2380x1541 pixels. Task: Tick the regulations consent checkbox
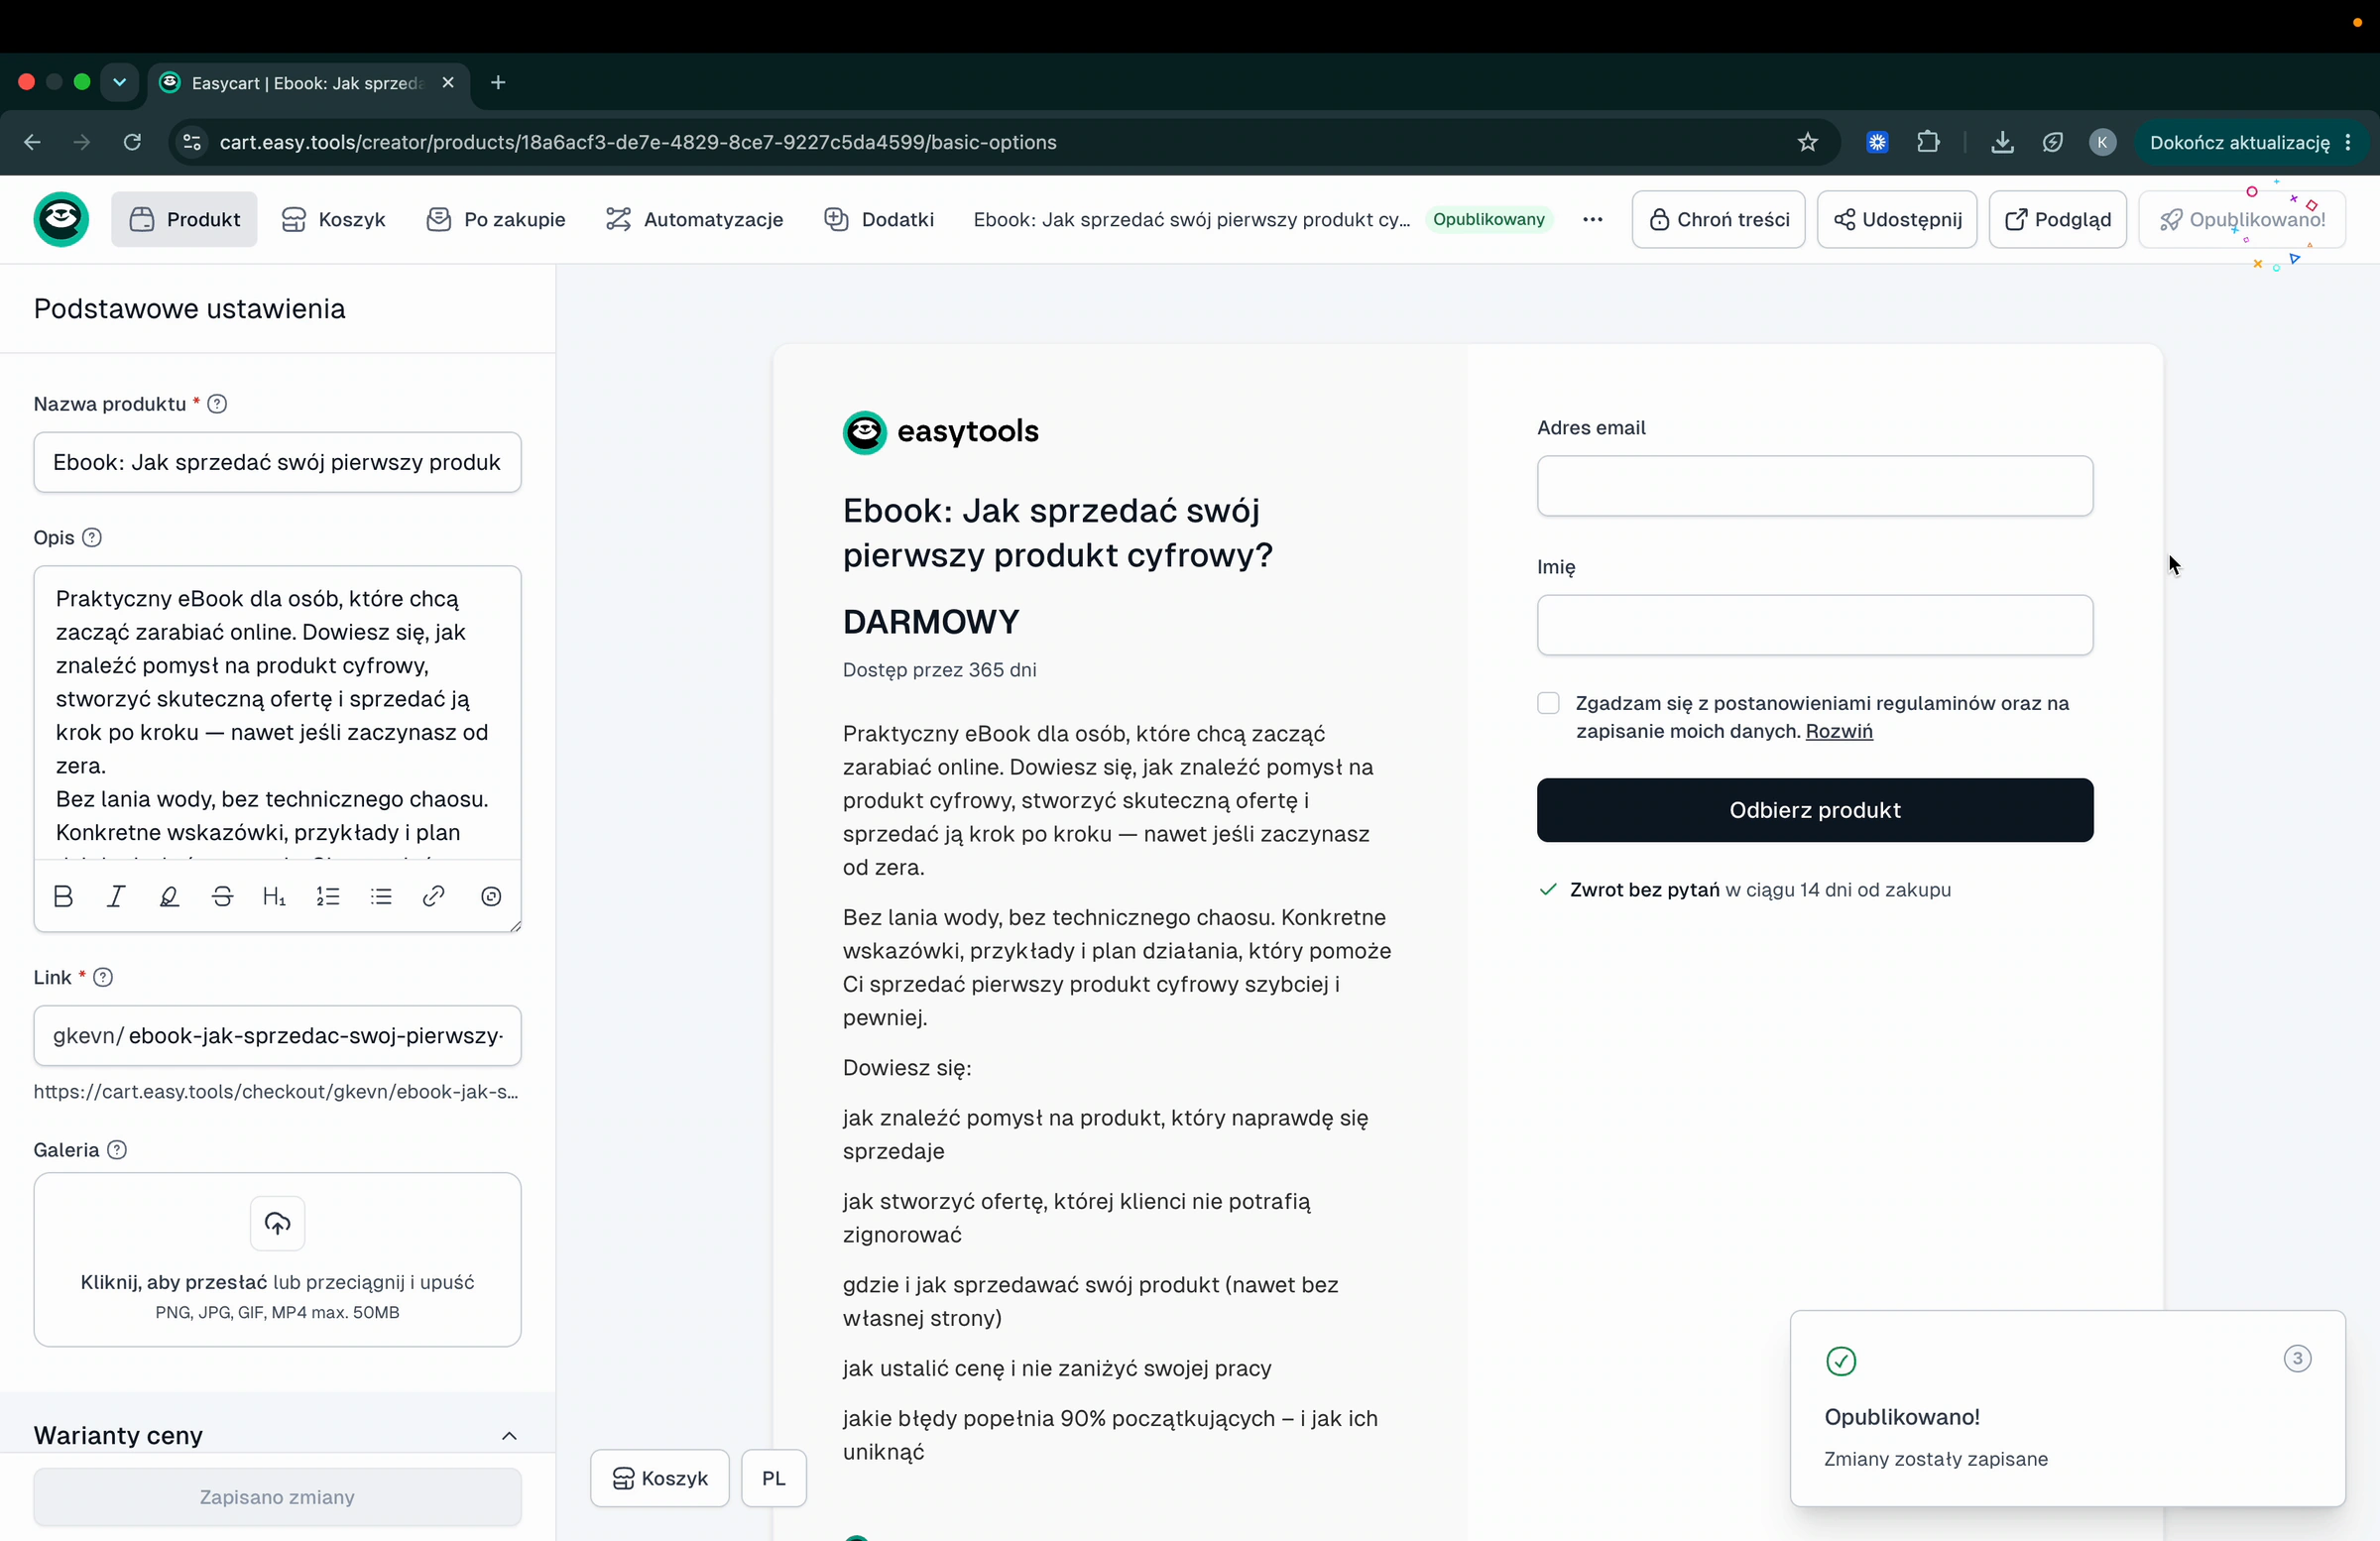coord(1548,703)
